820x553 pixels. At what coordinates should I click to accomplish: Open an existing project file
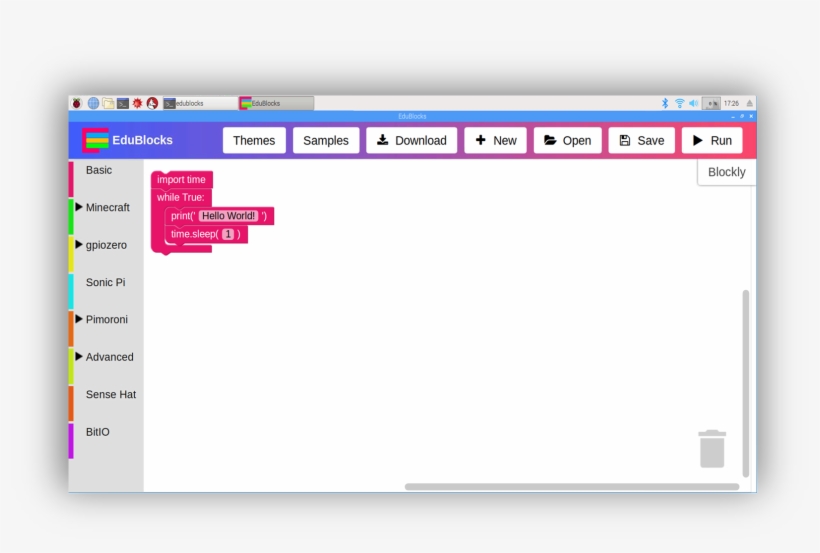[567, 140]
